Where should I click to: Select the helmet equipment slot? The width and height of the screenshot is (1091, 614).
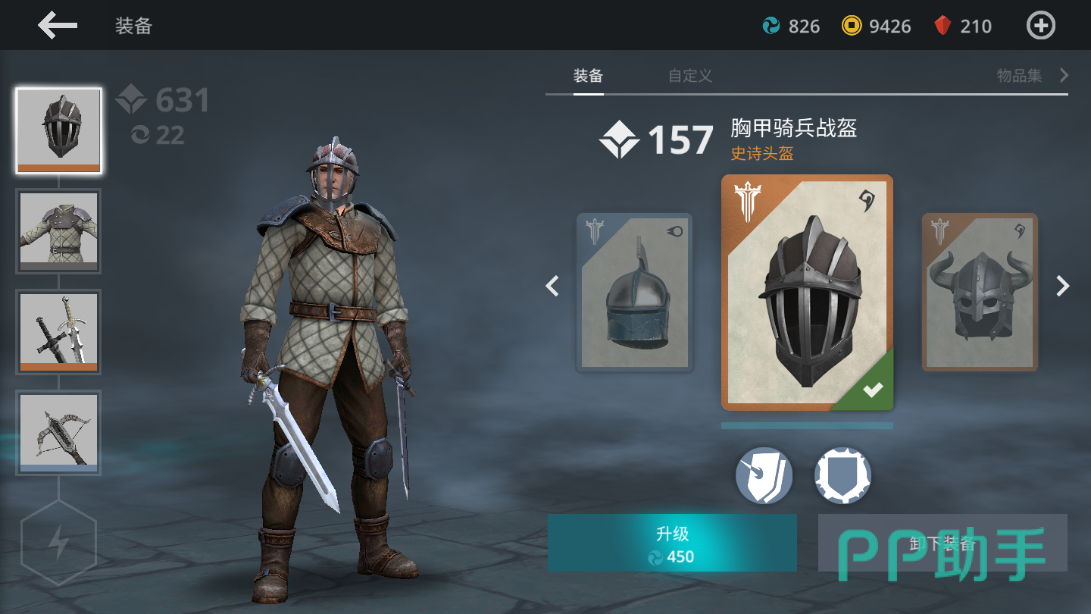58,130
